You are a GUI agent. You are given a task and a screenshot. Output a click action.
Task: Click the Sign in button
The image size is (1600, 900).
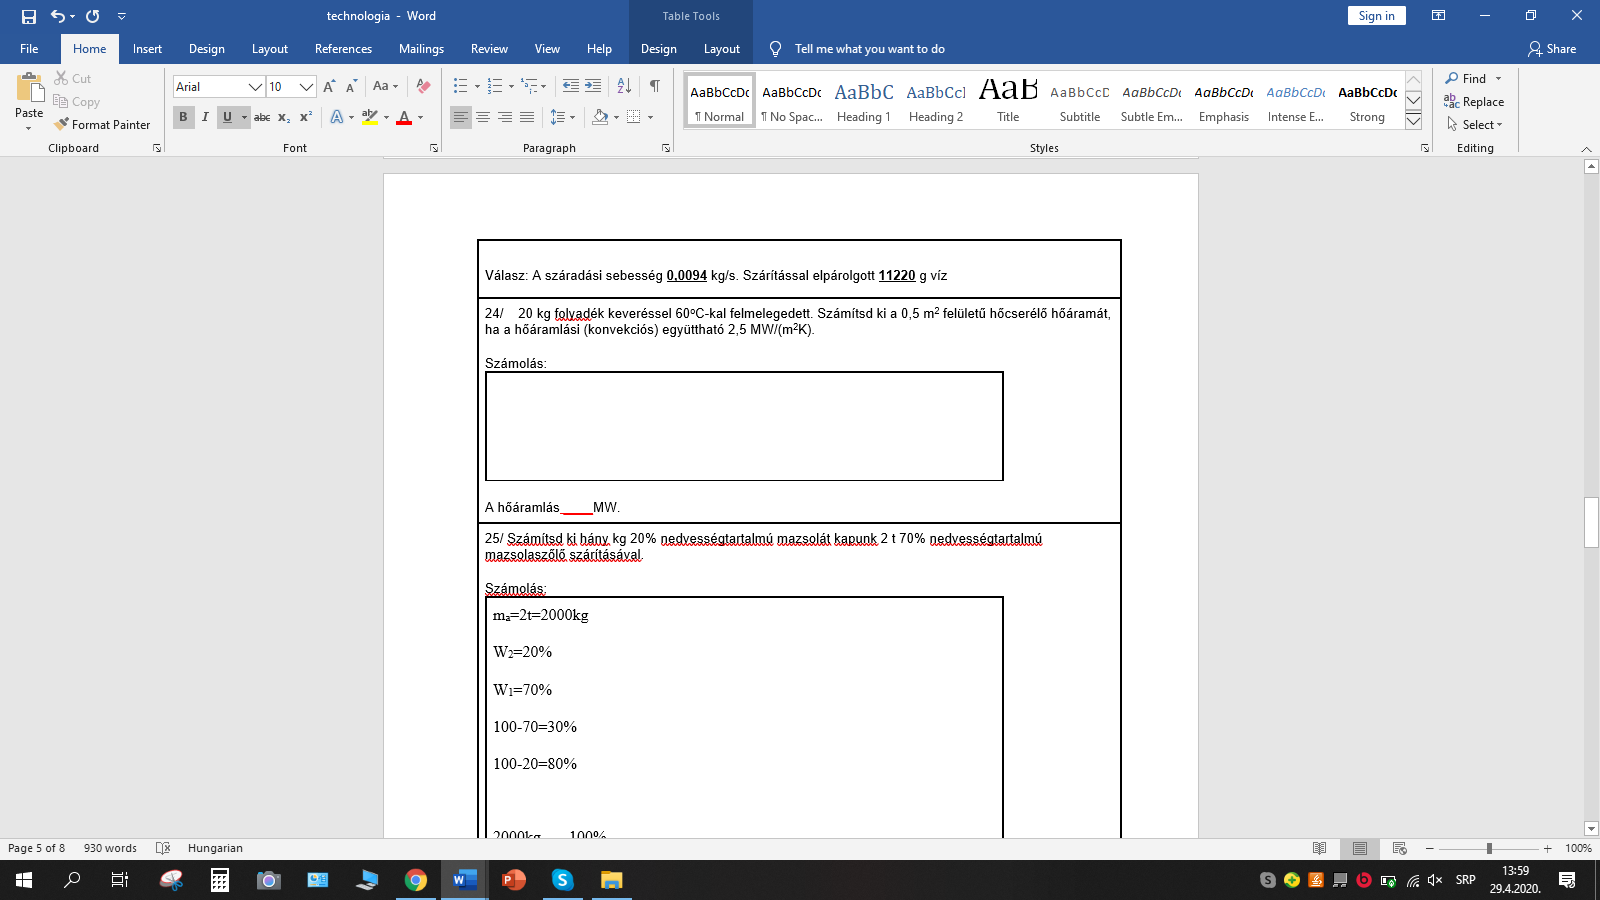(1376, 16)
